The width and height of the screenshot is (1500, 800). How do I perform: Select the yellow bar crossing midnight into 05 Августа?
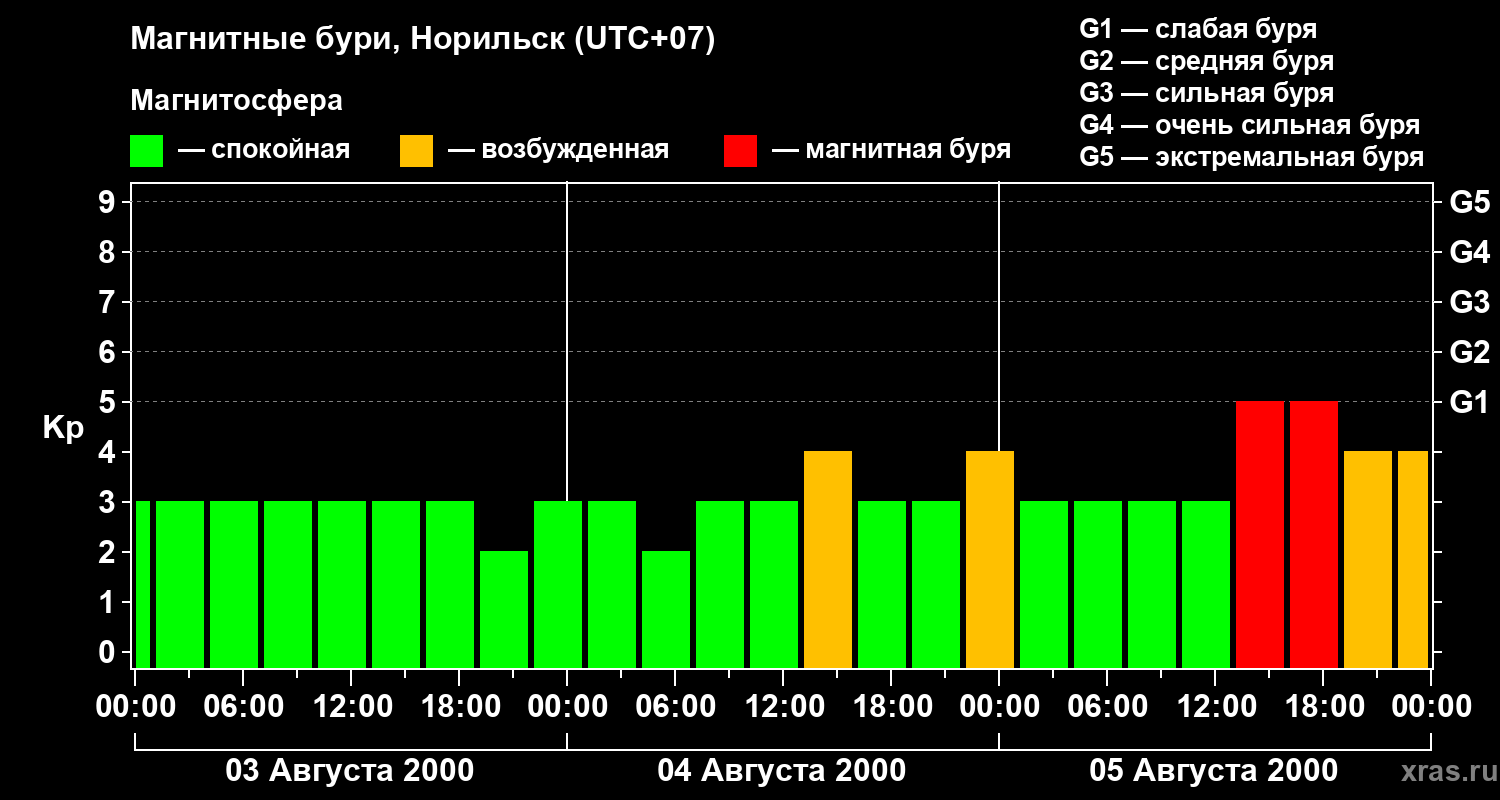990,559
